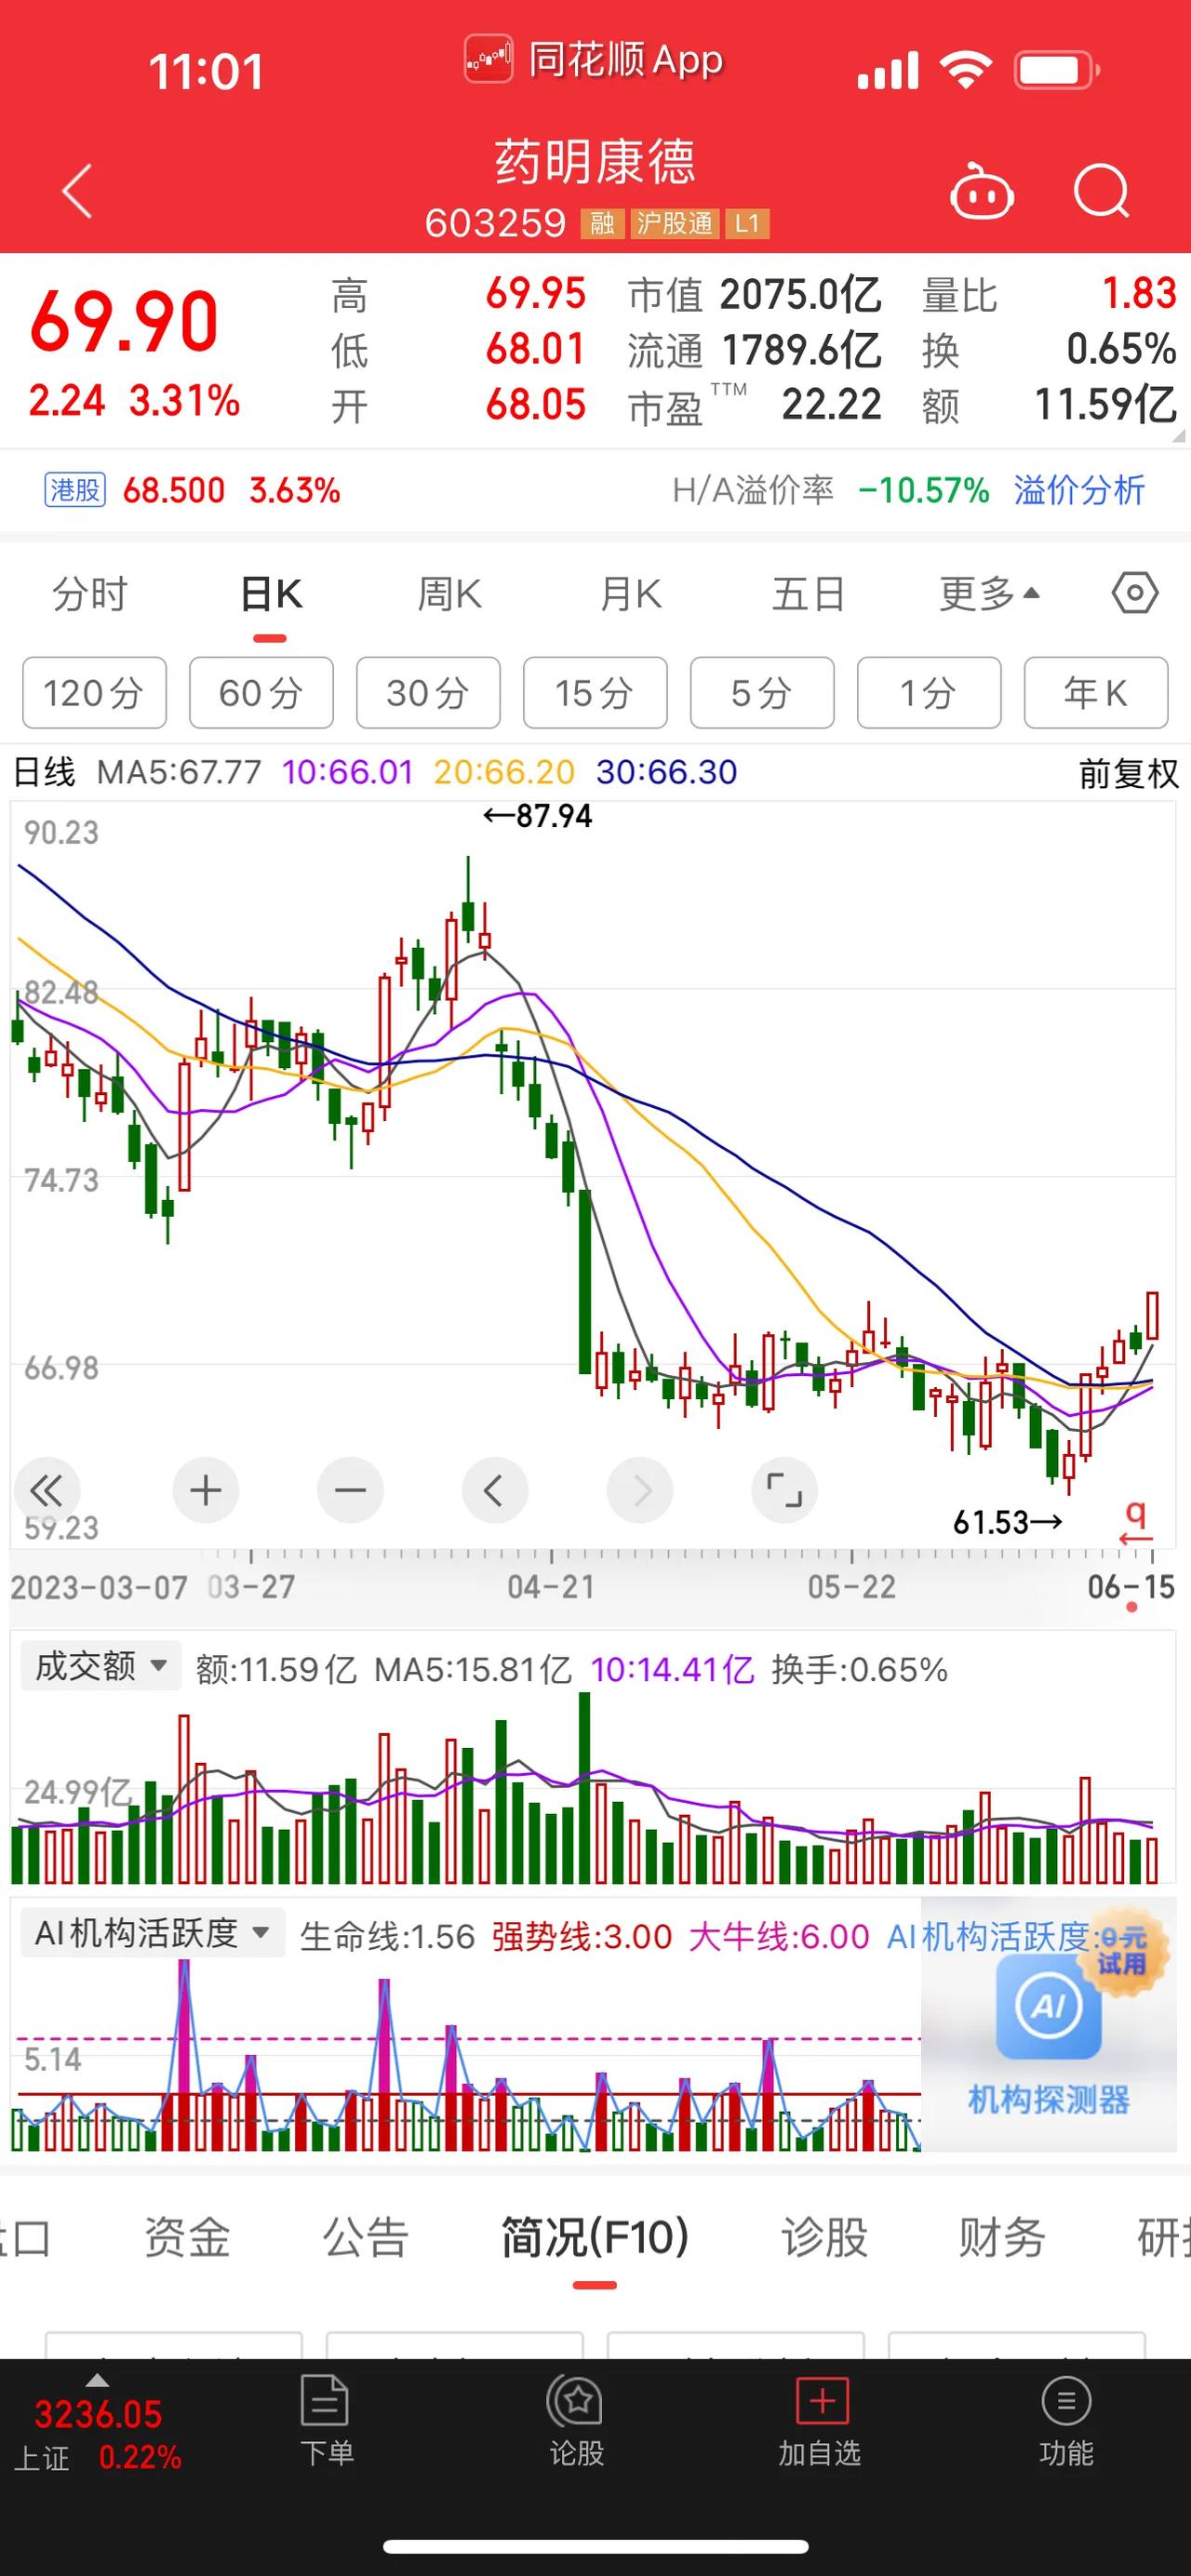Viewport: 1191px width, 2576px height.
Task: Open the AI robot assistant icon
Action: click(x=981, y=190)
